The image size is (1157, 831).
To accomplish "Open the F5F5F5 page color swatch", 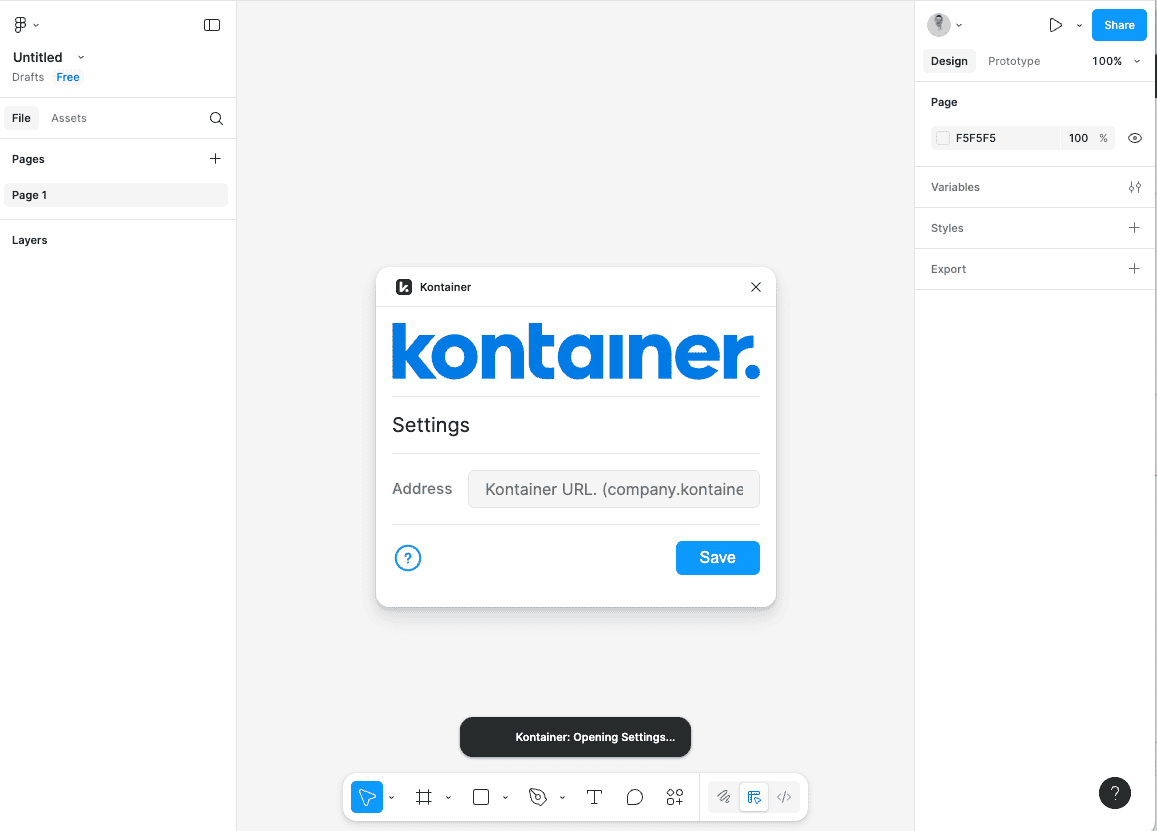I will click(941, 138).
